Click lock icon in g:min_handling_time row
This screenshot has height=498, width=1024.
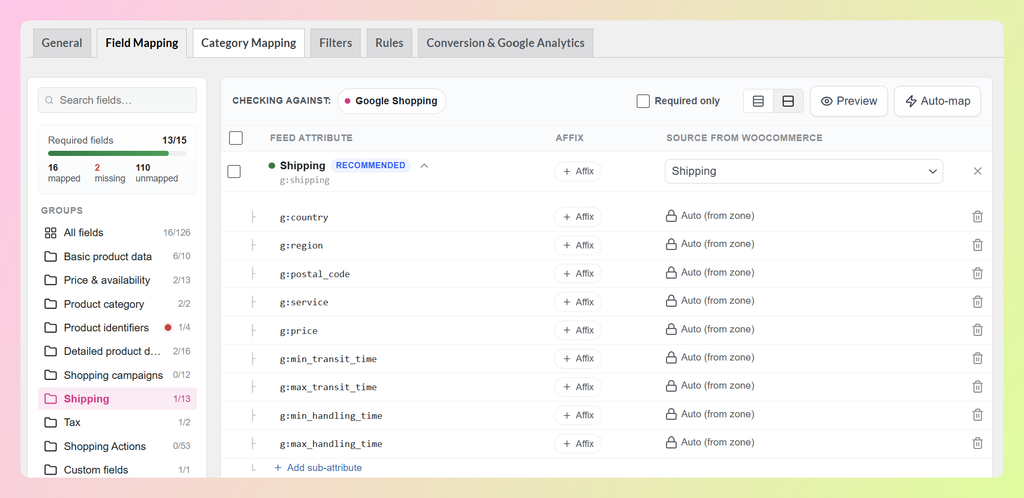[x=671, y=414]
